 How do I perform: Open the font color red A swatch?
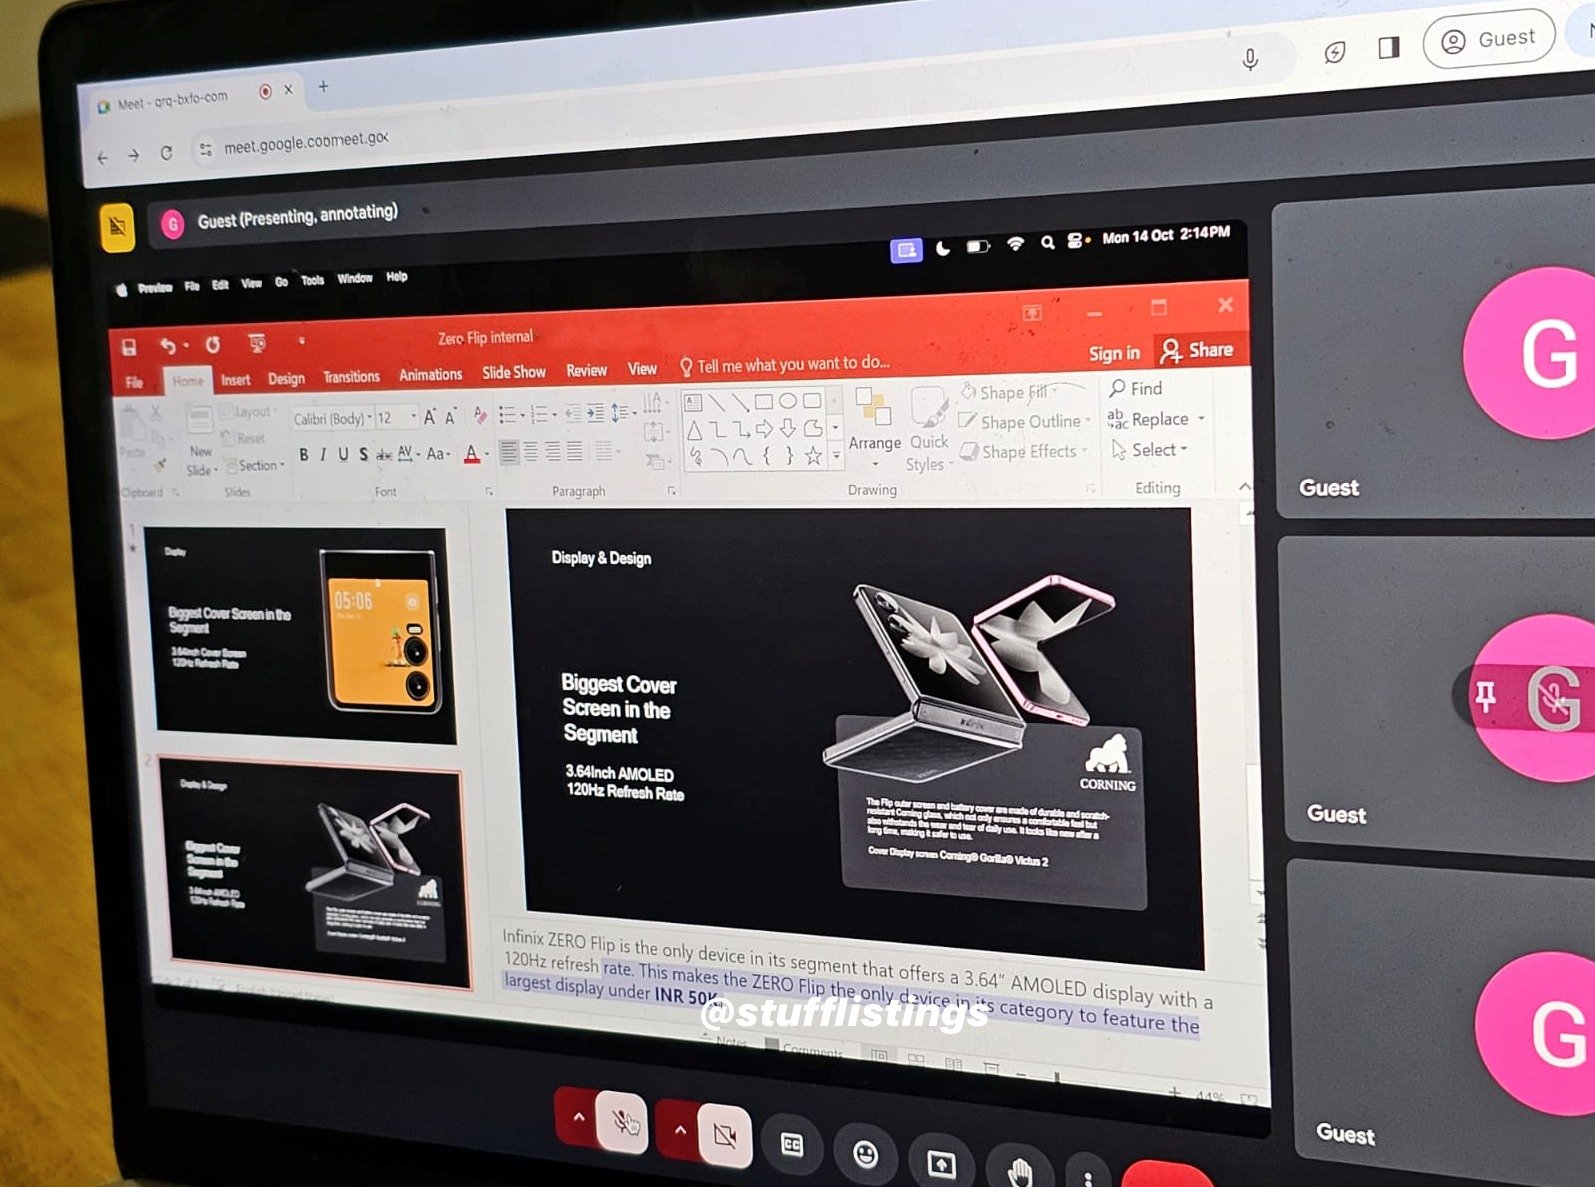pos(473,455)
